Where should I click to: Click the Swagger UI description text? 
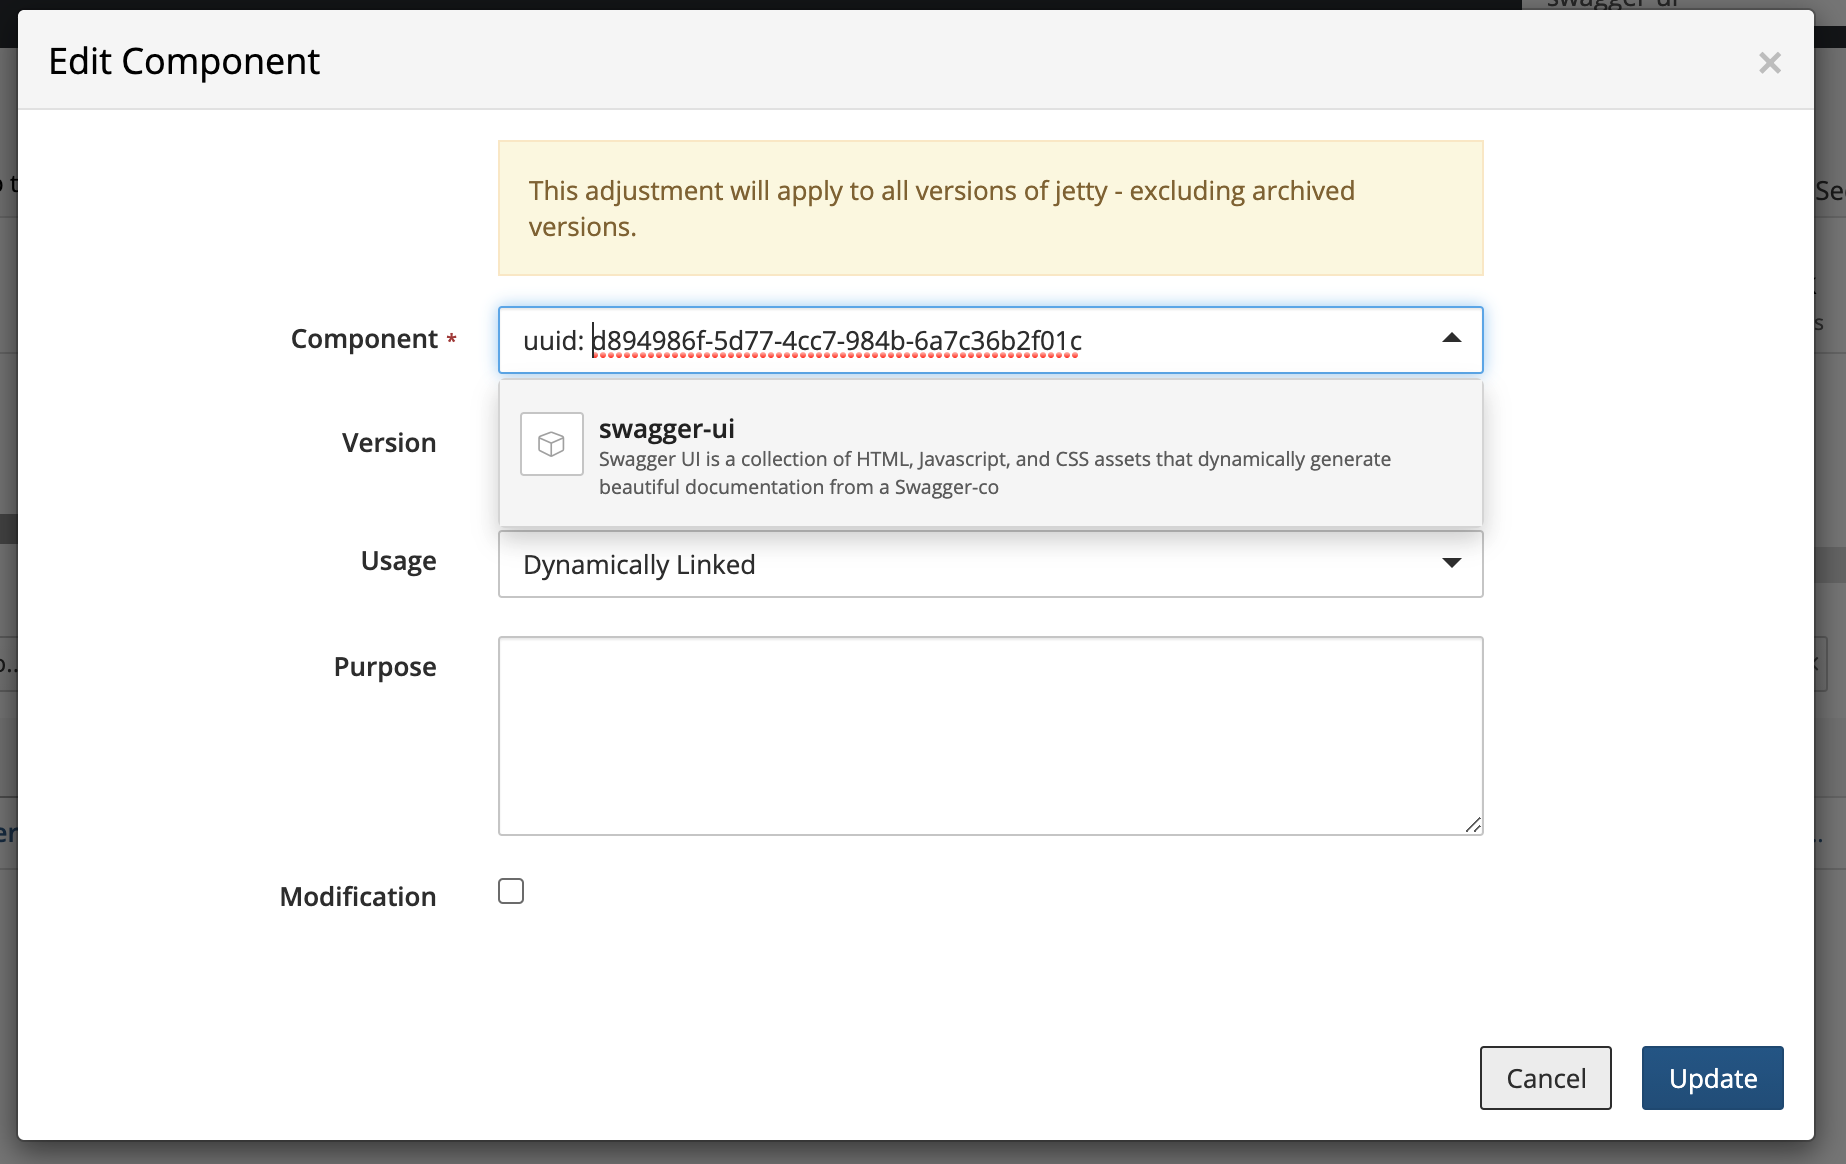(995, 473)
